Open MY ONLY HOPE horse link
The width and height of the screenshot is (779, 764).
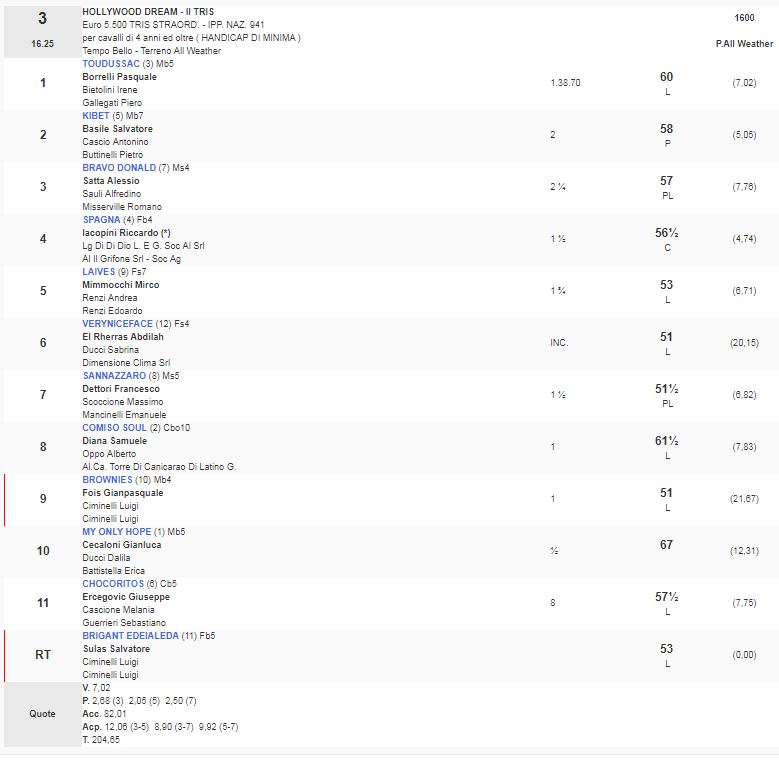(117, 532)
